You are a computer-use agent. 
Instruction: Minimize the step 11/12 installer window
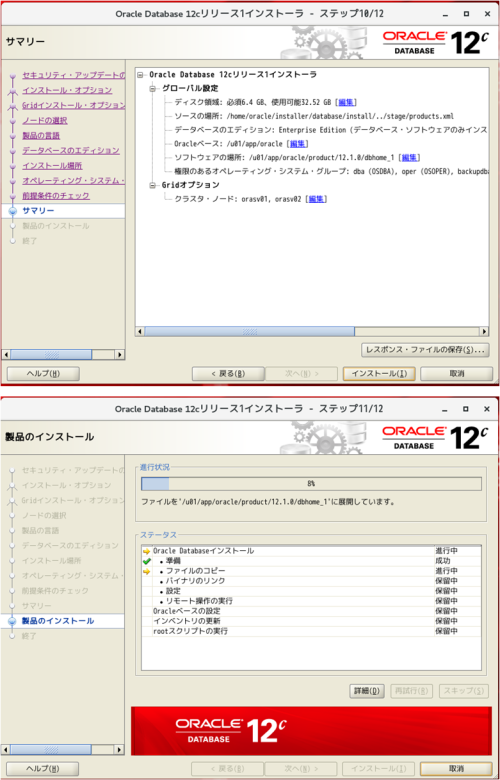(444, 409)
